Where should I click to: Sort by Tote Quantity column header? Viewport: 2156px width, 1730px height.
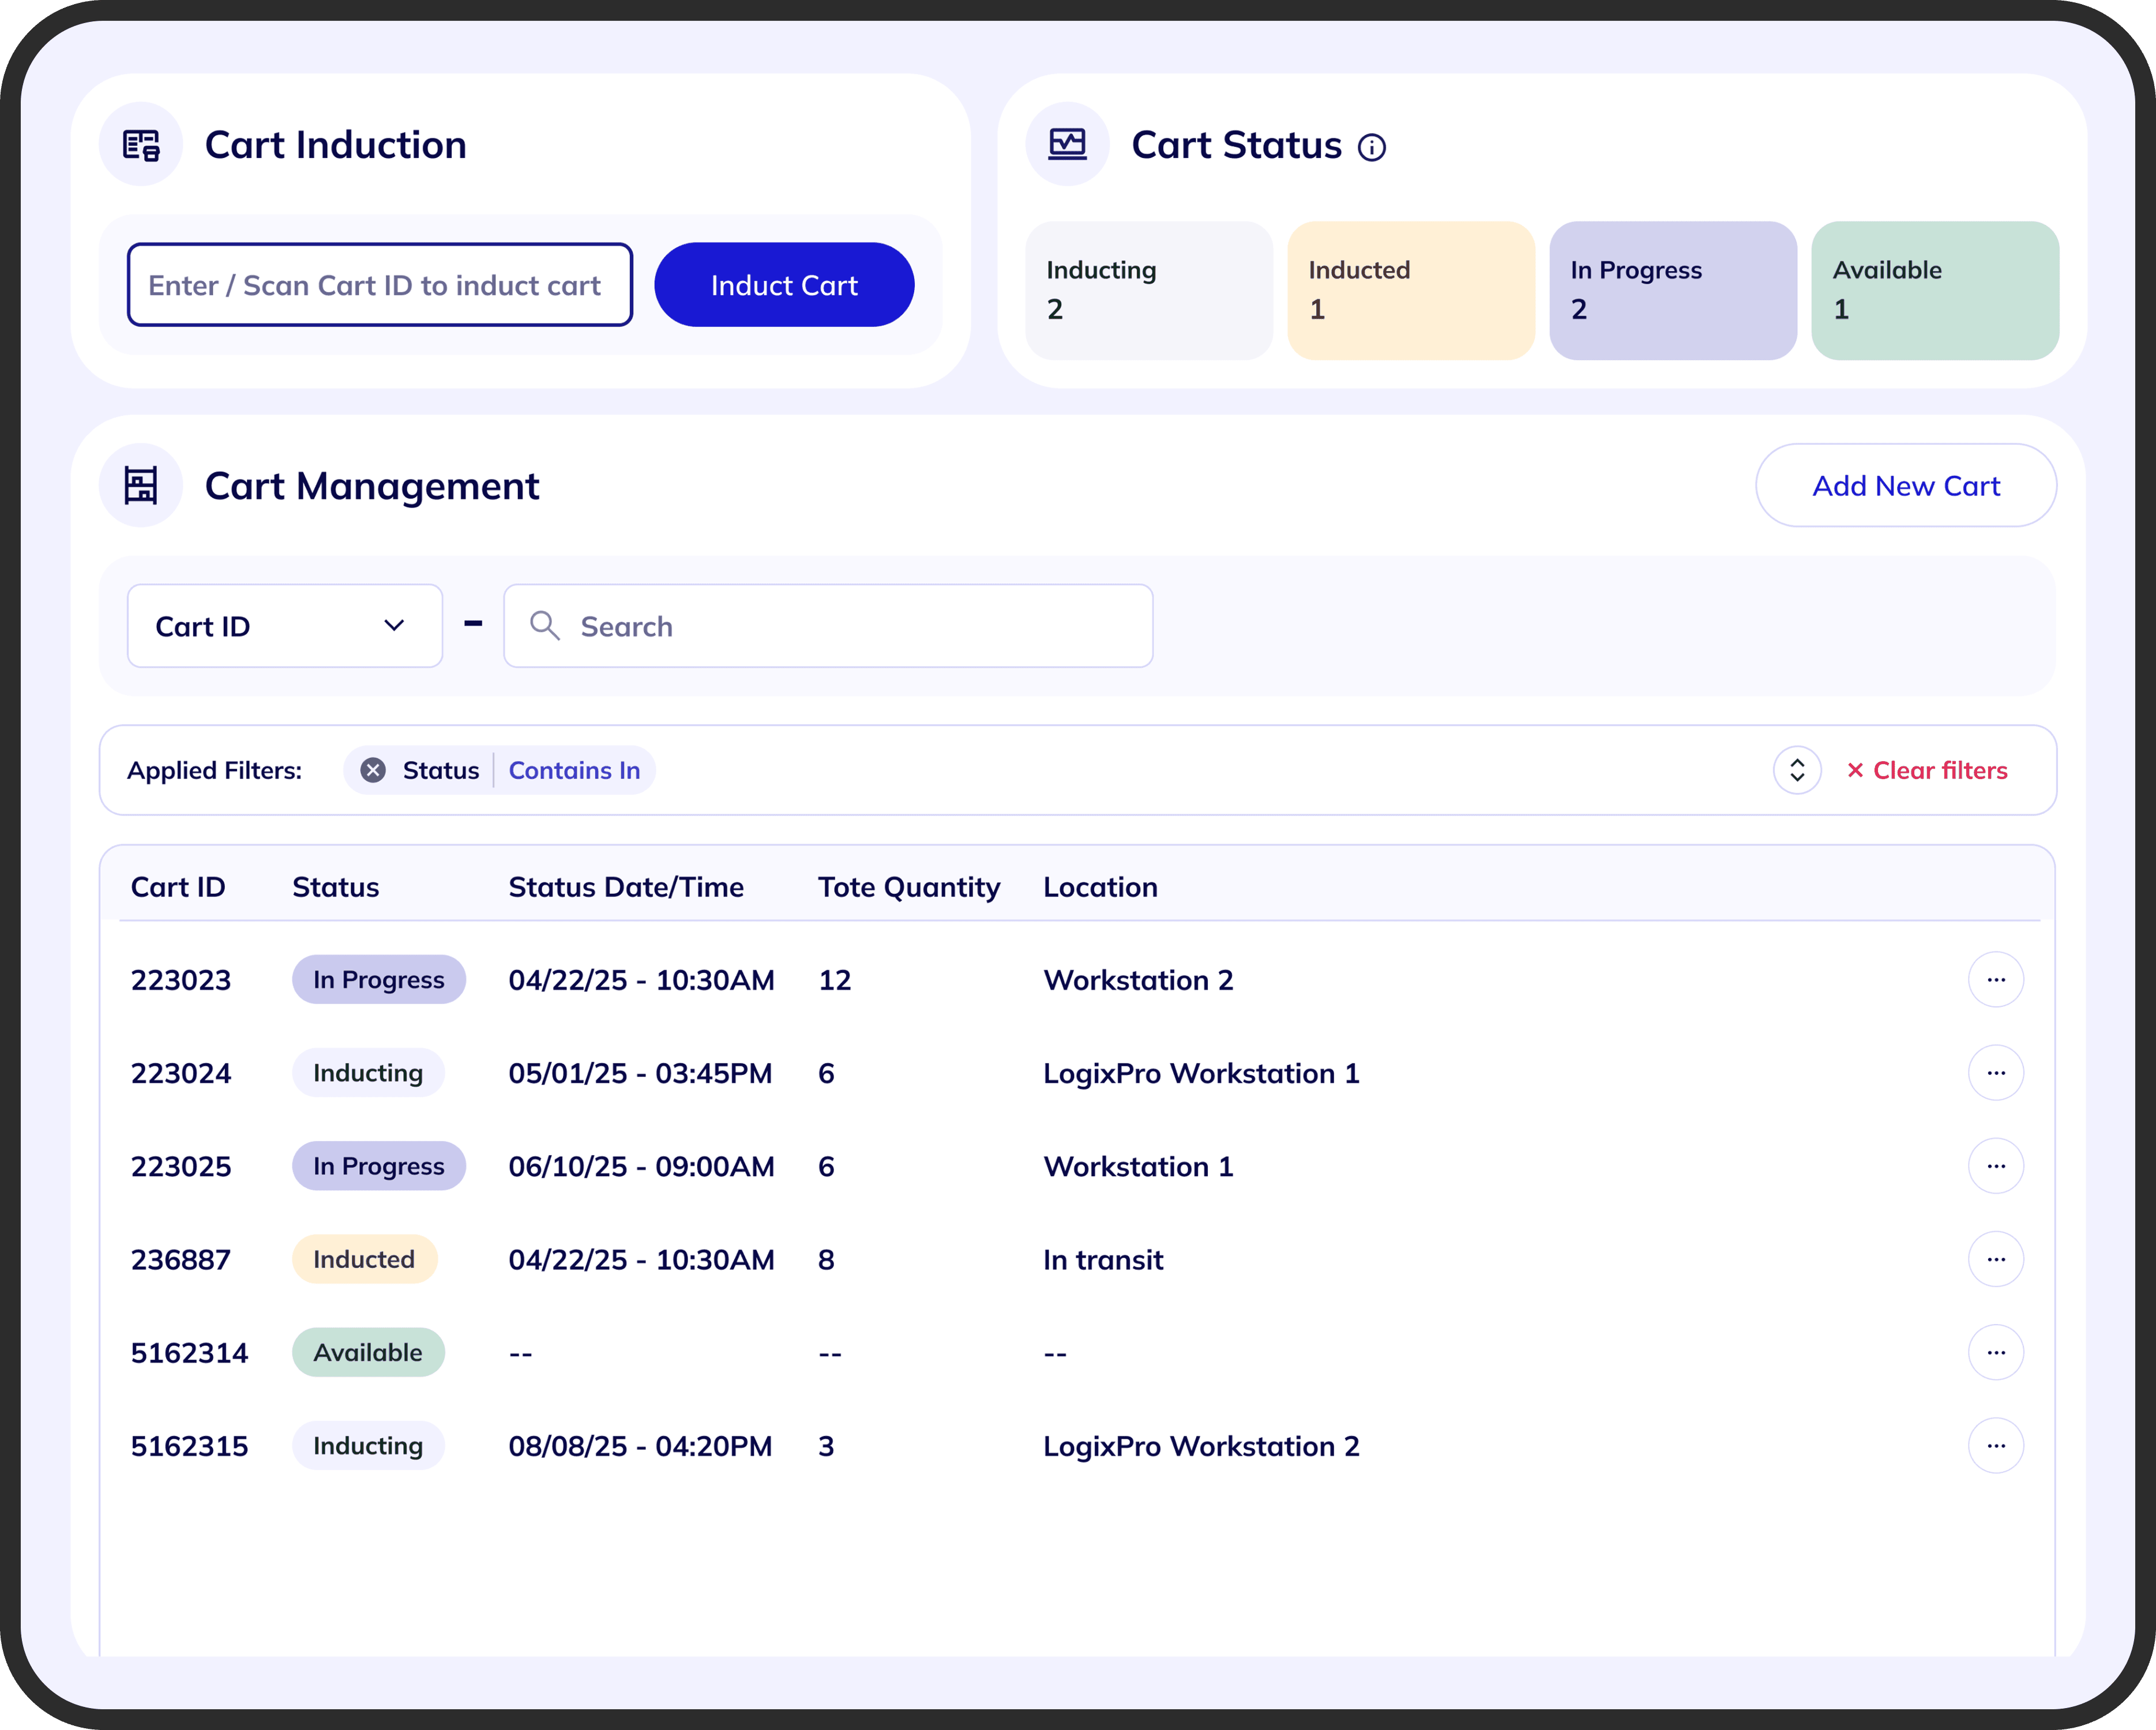(x=909, y=887)
